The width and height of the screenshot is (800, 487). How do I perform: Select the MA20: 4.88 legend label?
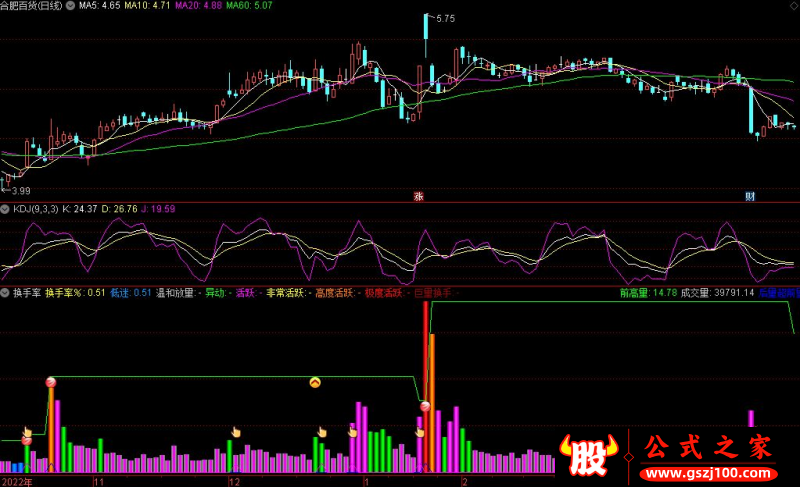[198, 6]
